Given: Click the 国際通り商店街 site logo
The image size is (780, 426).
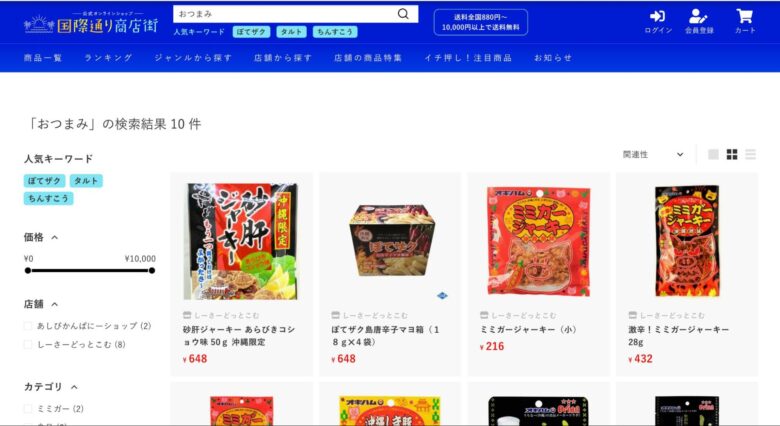Looking at the screenshot, I should 91,23.
